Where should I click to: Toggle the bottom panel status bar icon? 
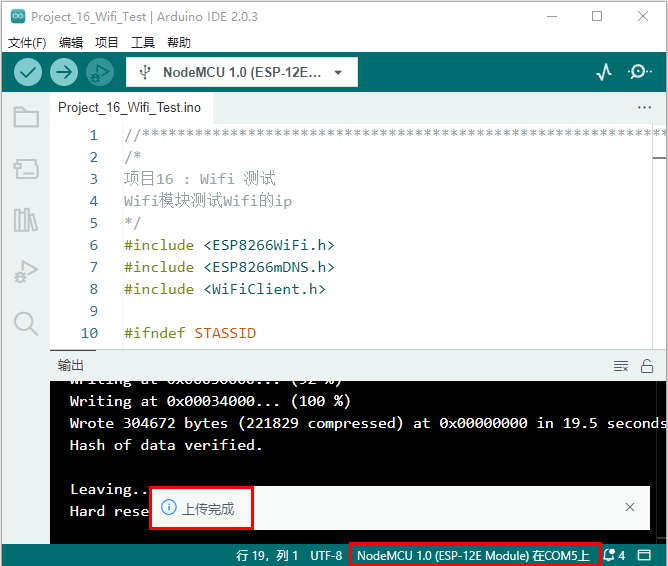(644, 555)
